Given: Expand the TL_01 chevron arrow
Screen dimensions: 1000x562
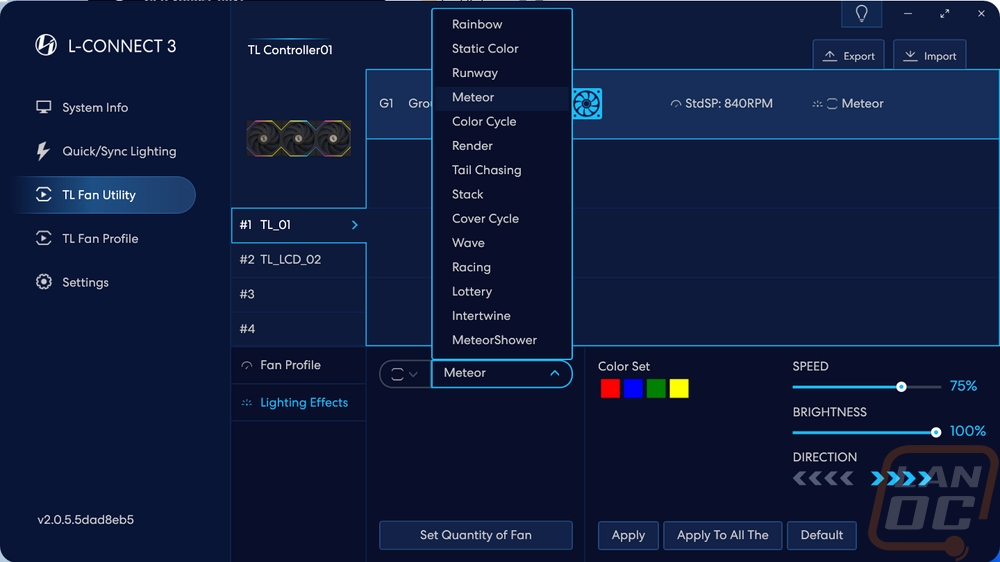Looking at the screenshot, I should pyautogui.click(x=355, y=225).
